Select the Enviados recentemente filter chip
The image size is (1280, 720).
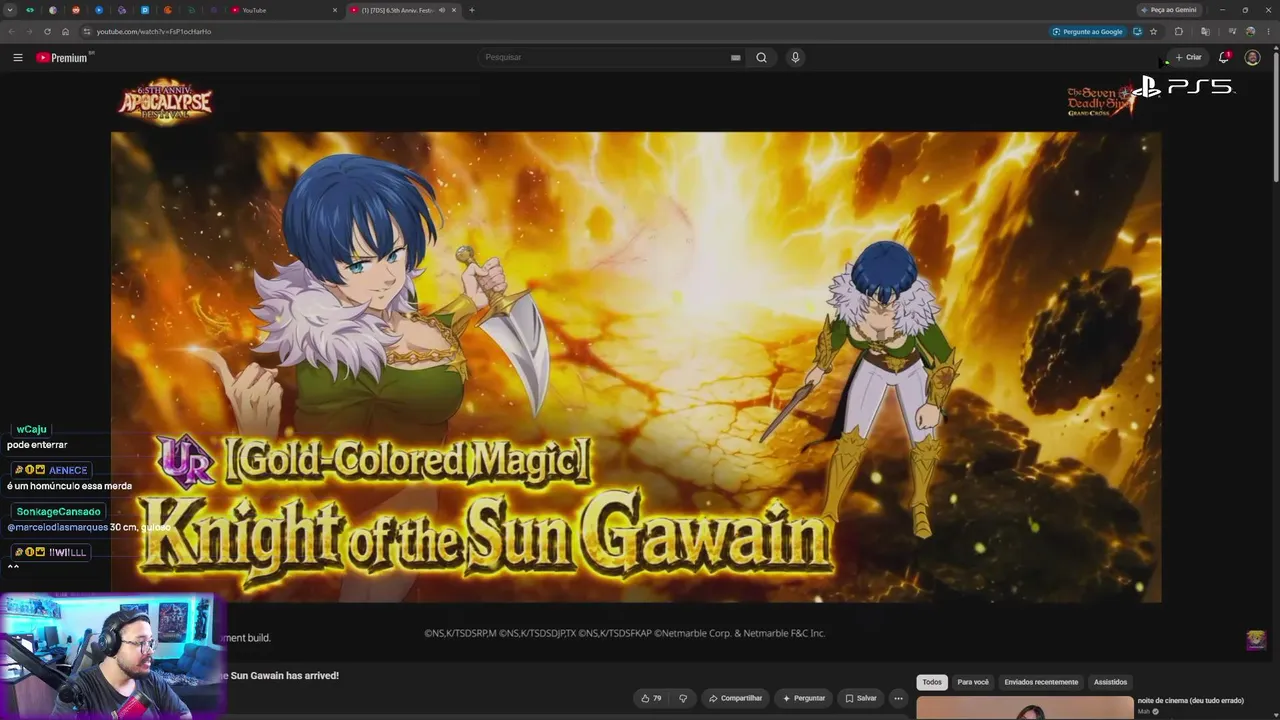[1041, 682]
